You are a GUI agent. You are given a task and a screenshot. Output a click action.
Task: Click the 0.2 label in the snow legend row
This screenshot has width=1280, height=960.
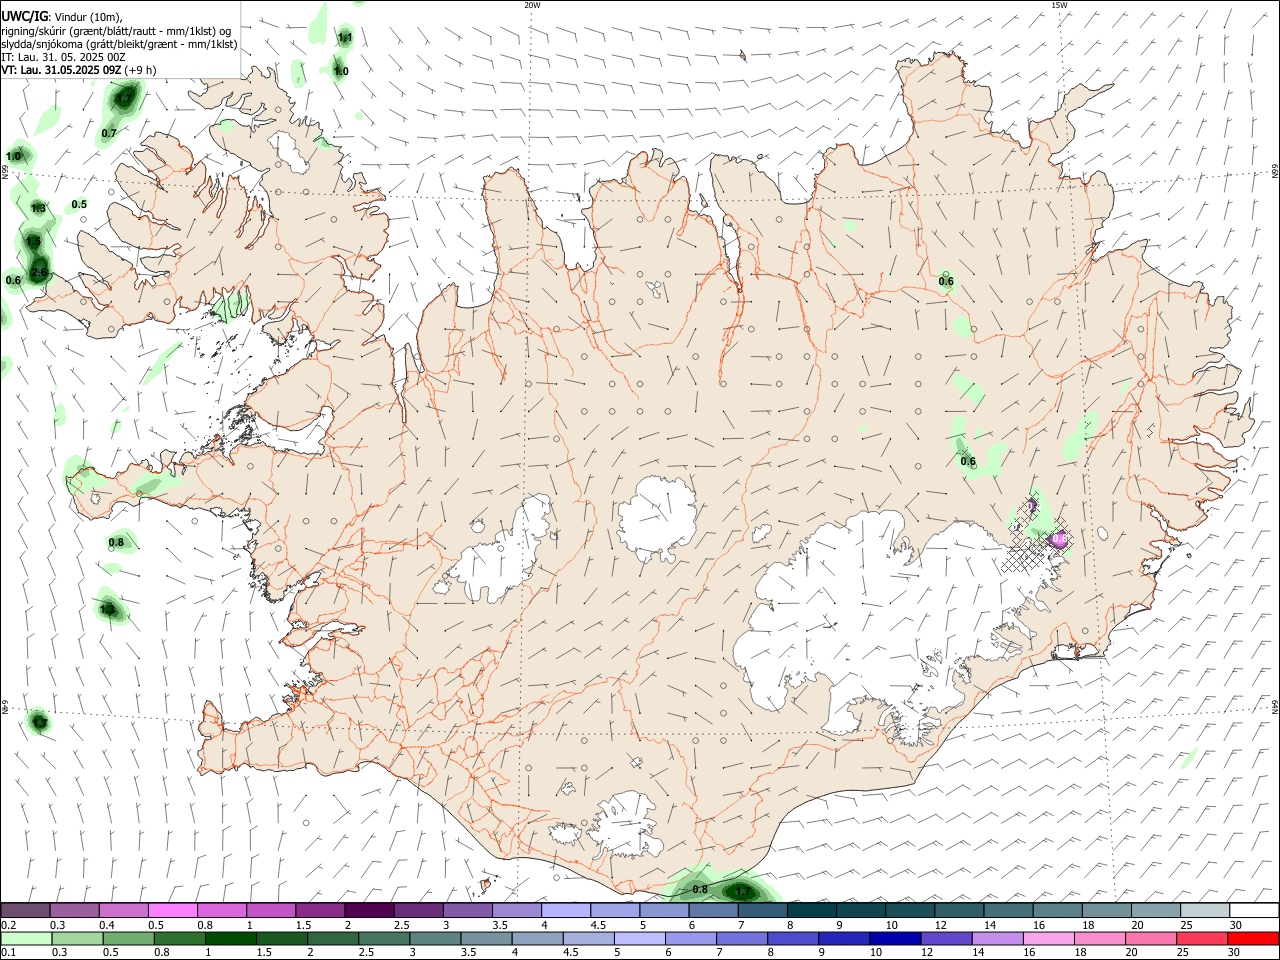pos(8,925)
